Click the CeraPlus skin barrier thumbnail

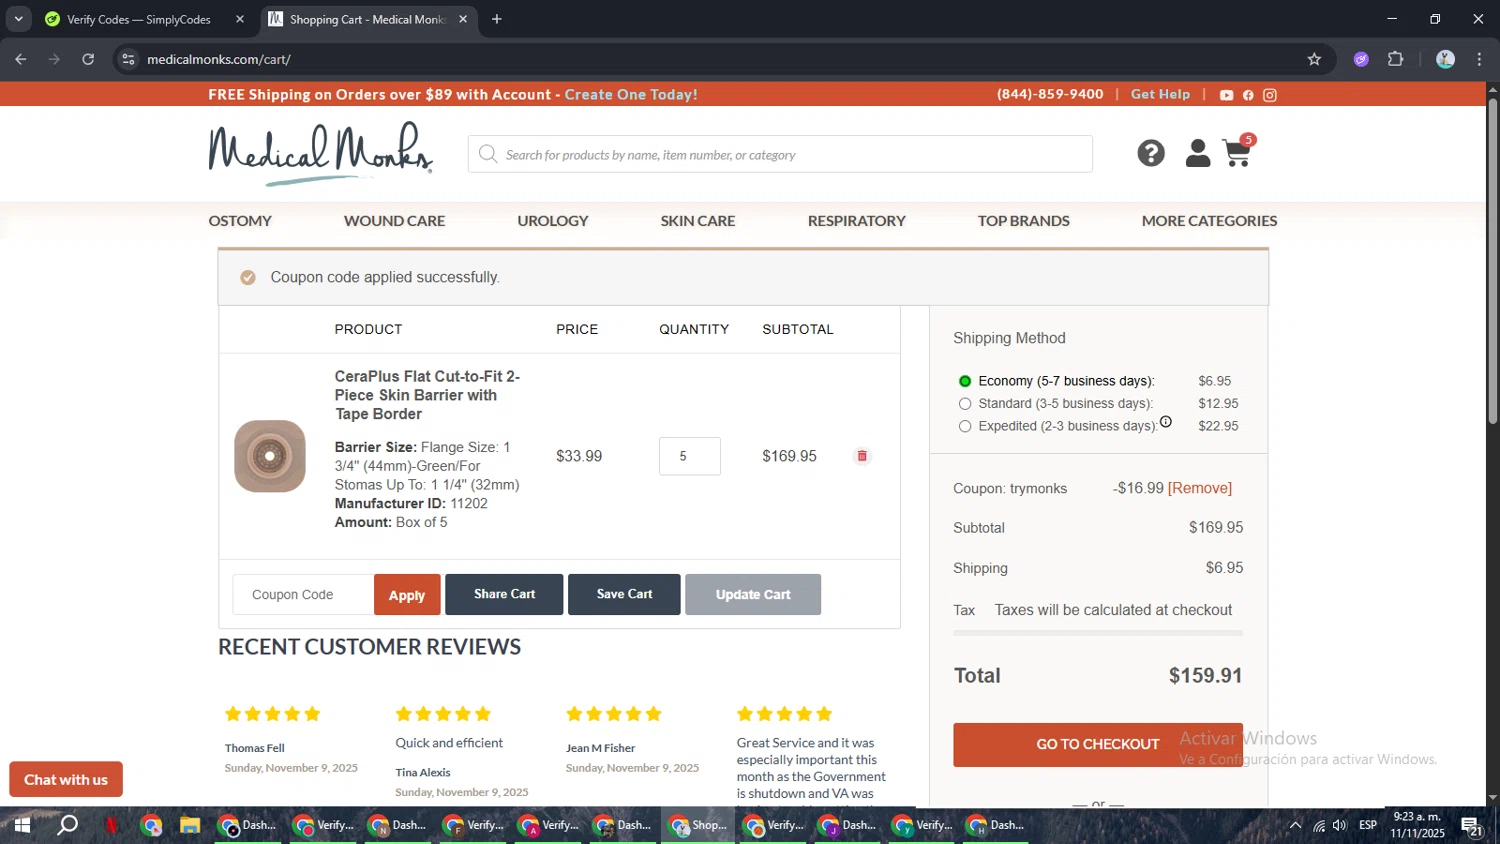[x=270, y=456]
